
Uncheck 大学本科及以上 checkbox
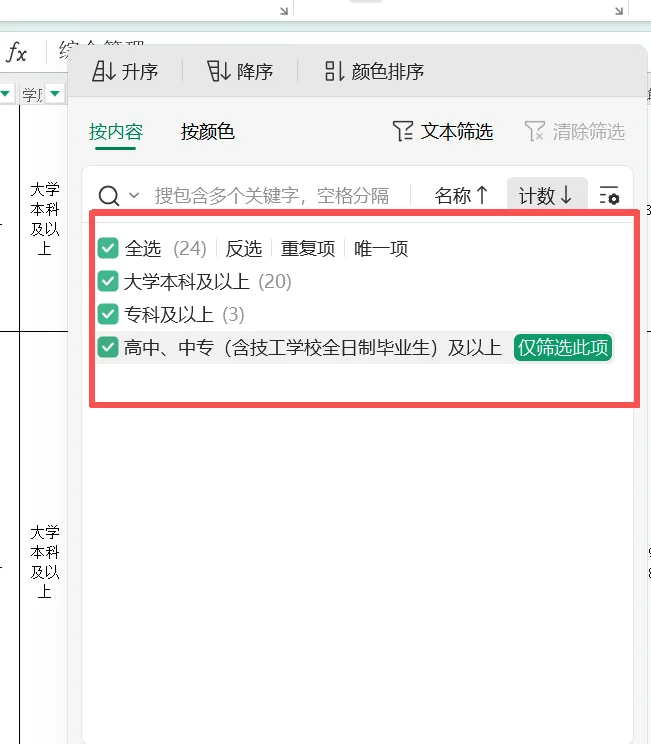click(x=108, y=281)
